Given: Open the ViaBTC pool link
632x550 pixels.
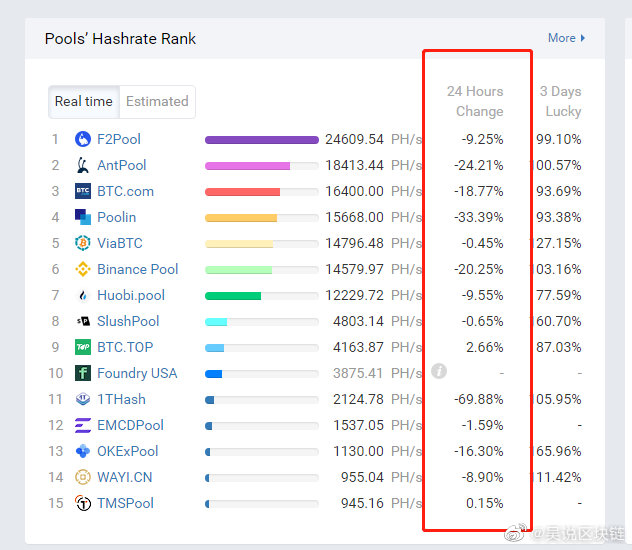Looking at the screenshot, I should 120,243.
